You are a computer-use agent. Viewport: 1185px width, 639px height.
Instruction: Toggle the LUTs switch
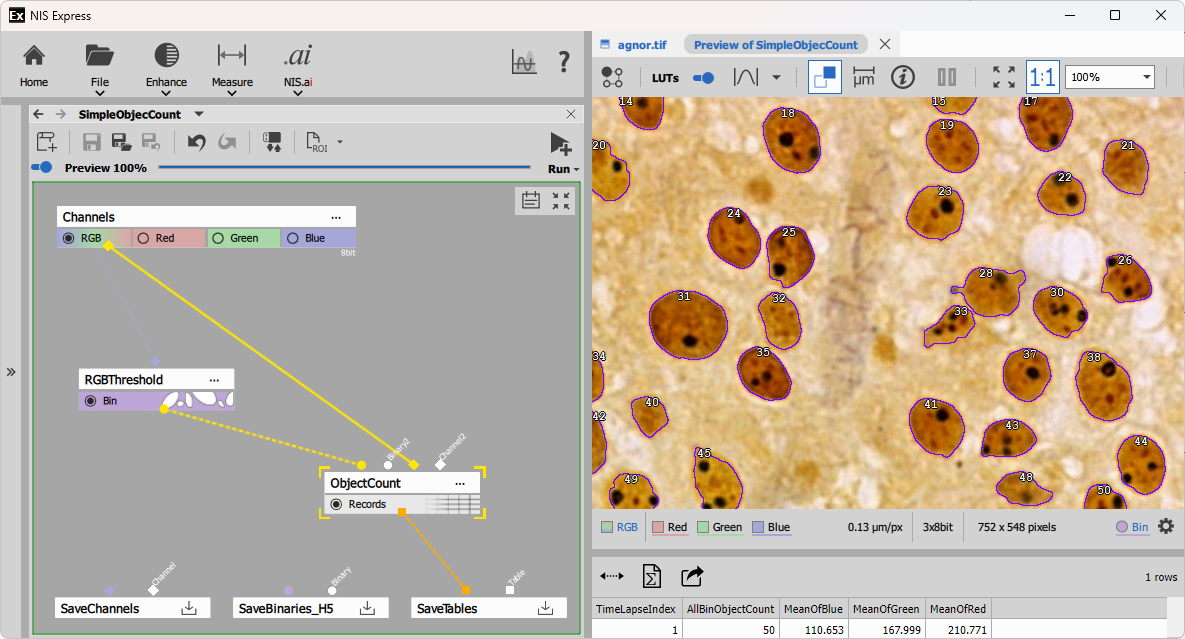703,77
